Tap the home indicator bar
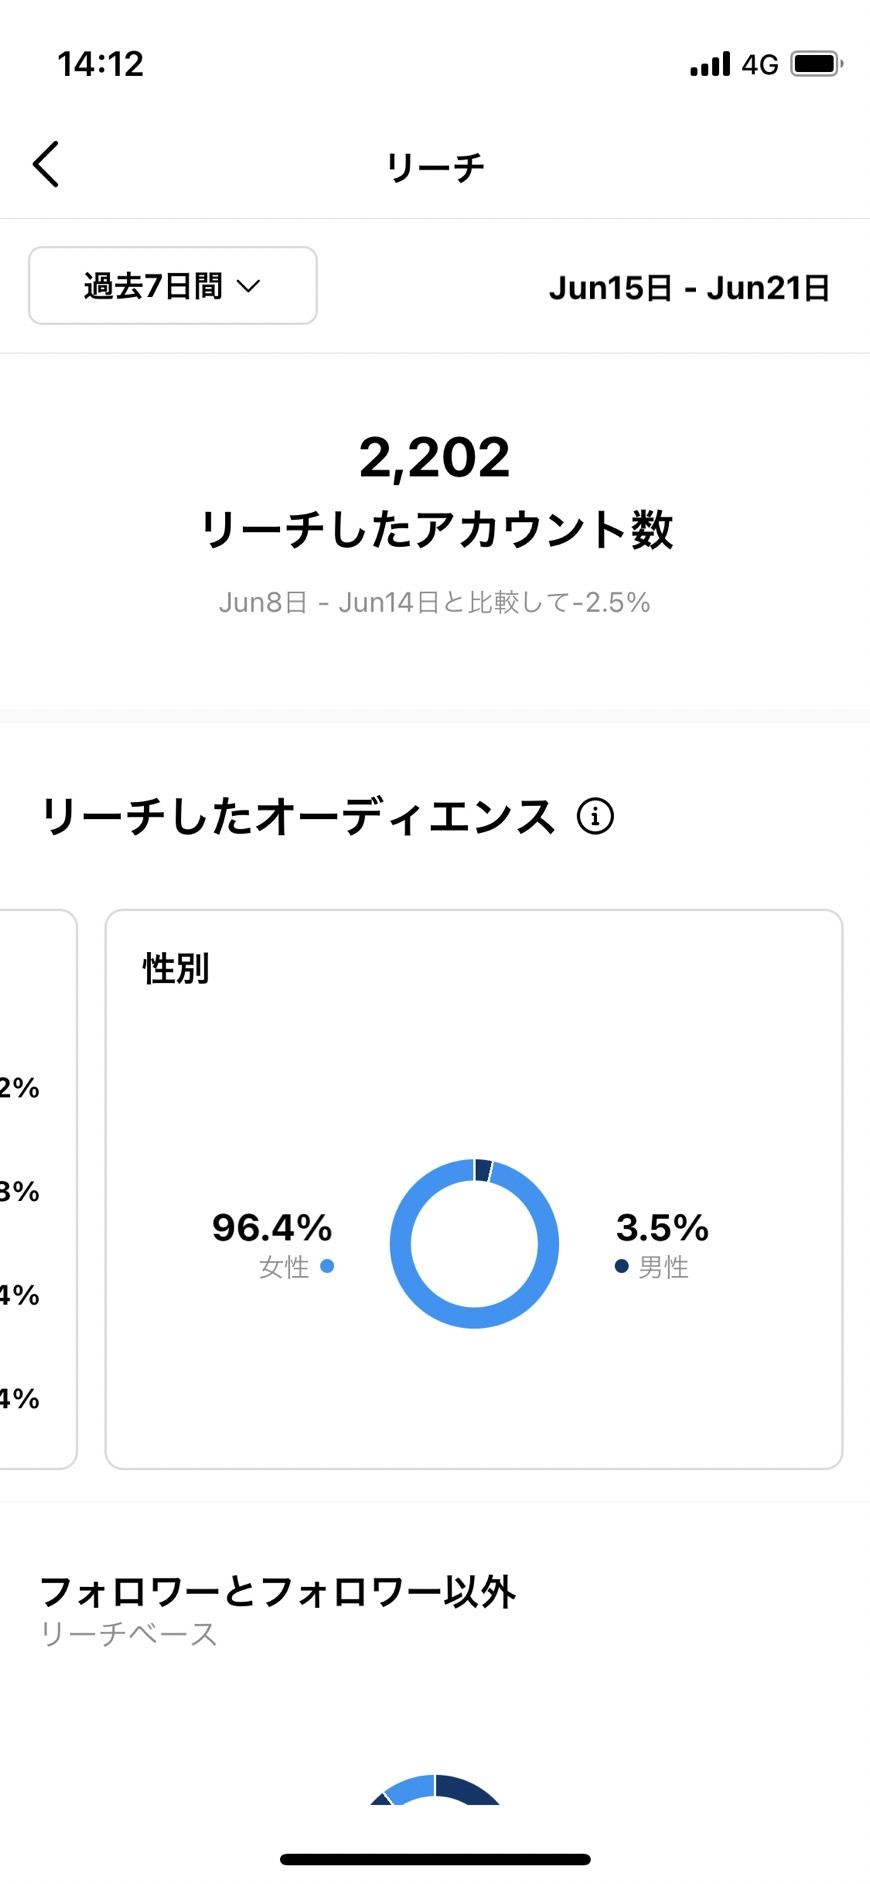The height and width of the screenshot is (1884, 870). [435, 1859]
